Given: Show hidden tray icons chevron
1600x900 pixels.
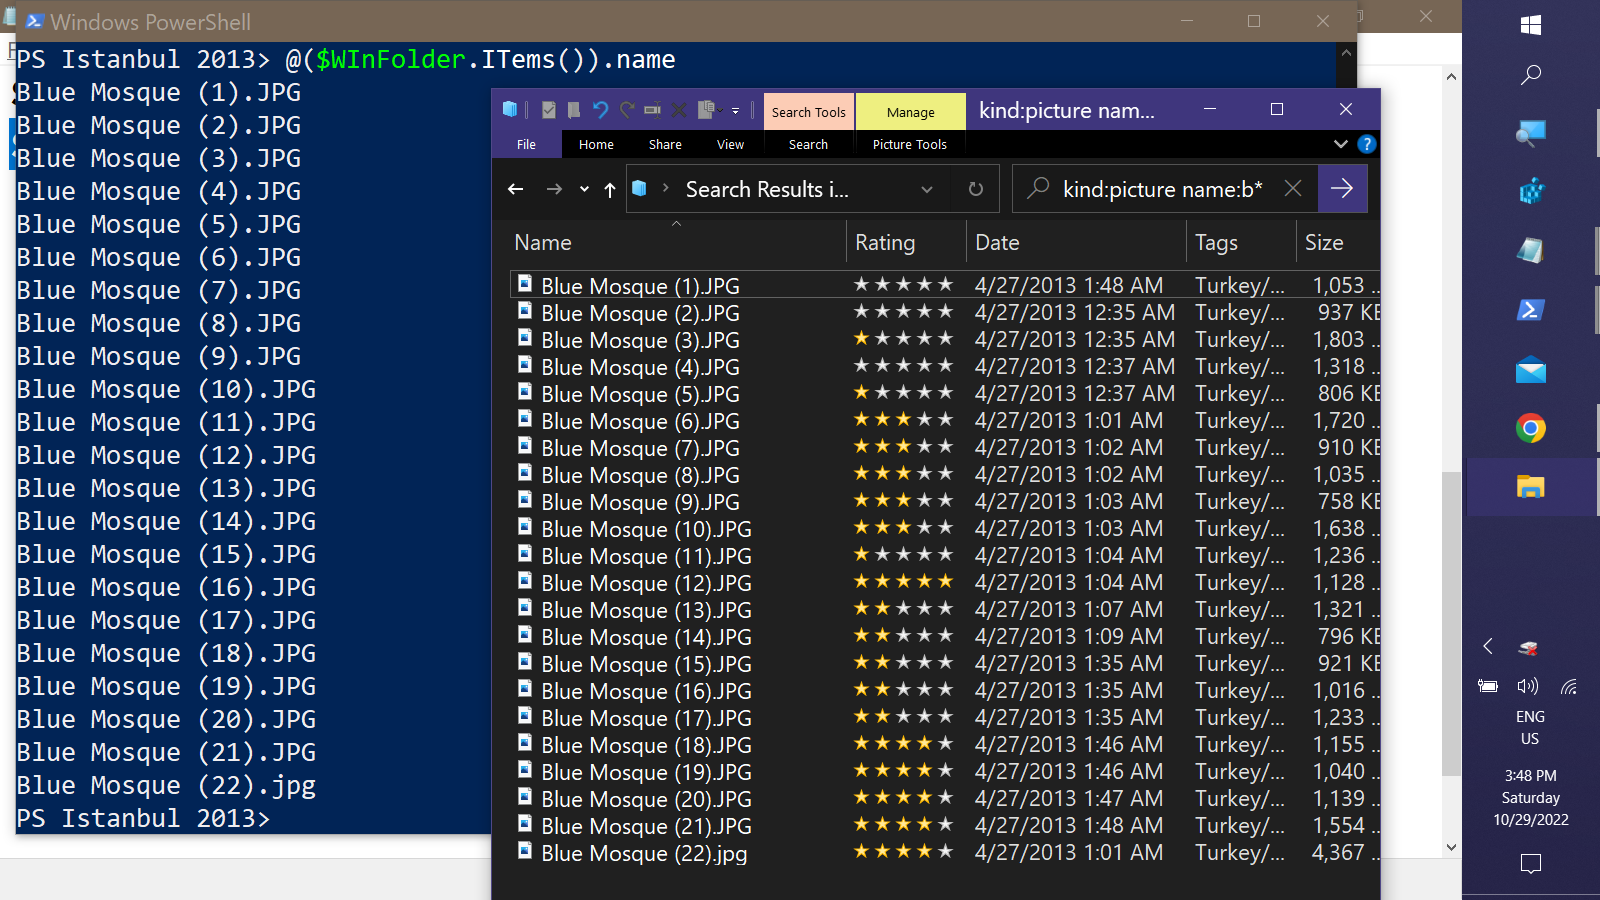Looking at the screenshot, I should click(x=1488, y=646).
